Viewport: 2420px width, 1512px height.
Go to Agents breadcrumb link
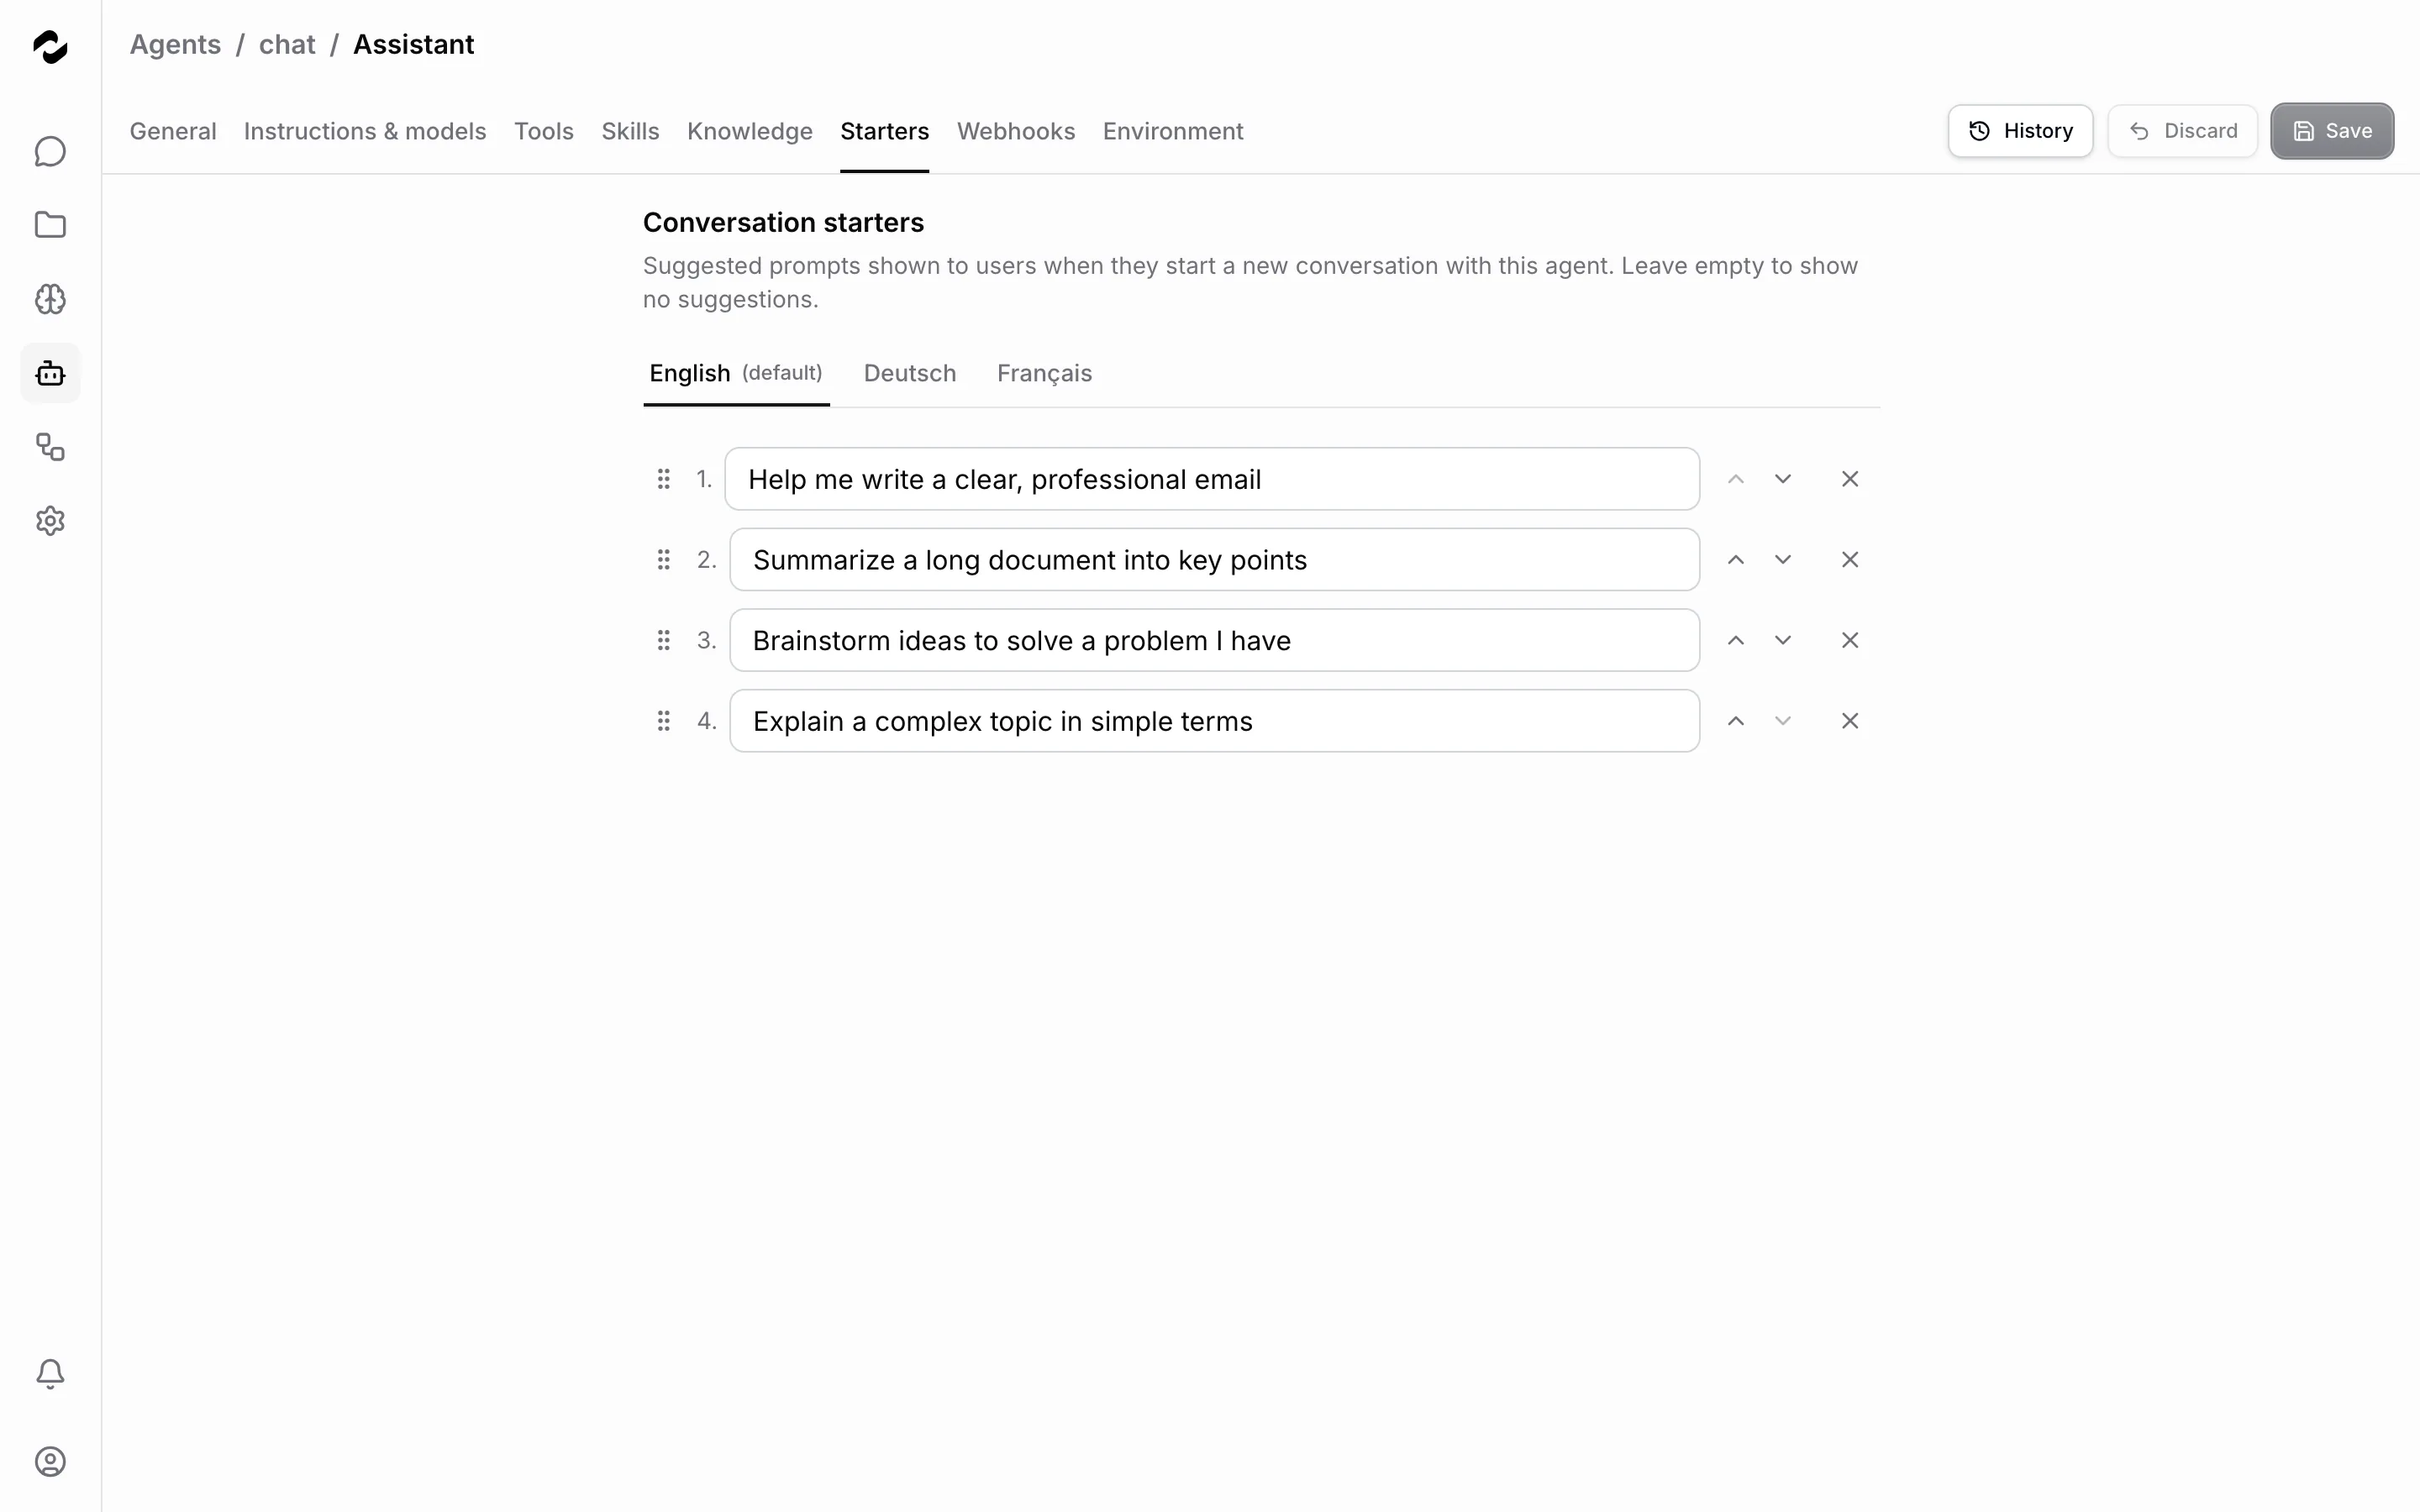click(175, 45)
